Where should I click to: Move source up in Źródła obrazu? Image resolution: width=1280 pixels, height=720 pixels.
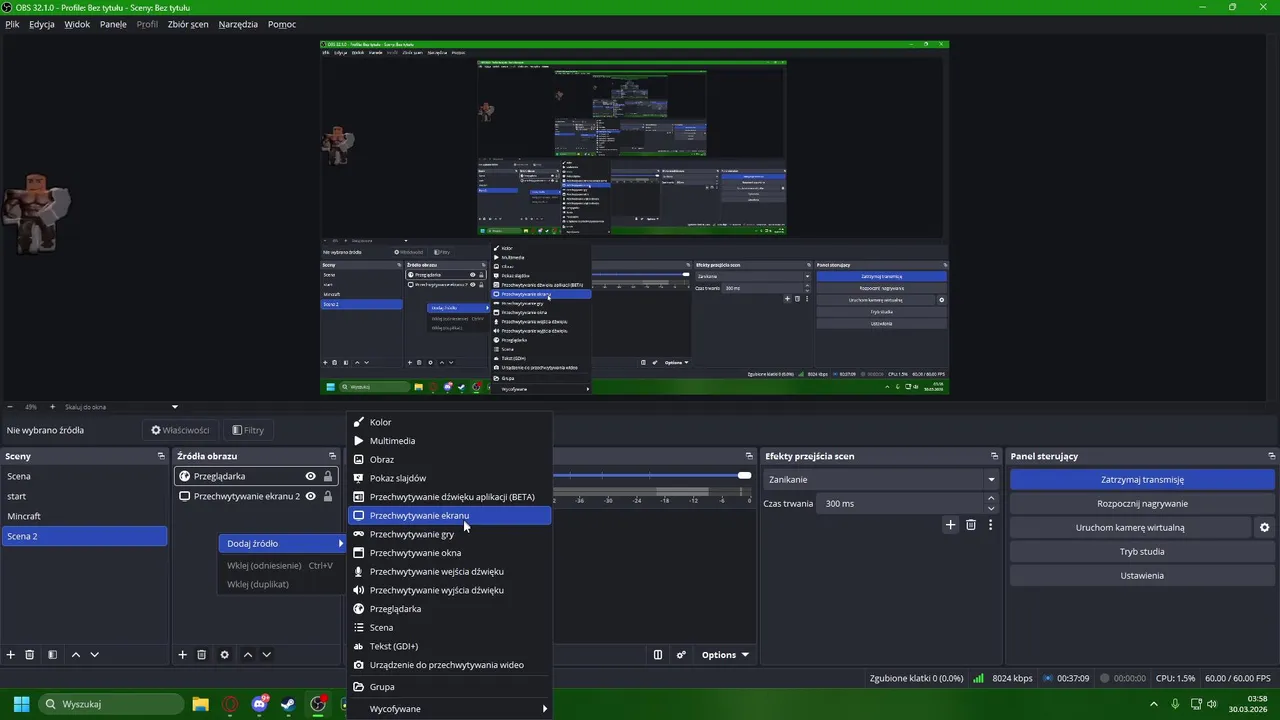[x=247, y=655]
